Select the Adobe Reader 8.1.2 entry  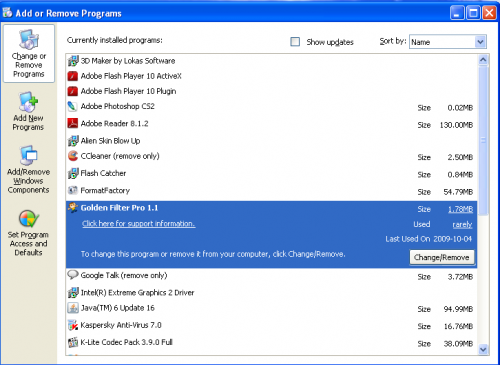[272, 124]
